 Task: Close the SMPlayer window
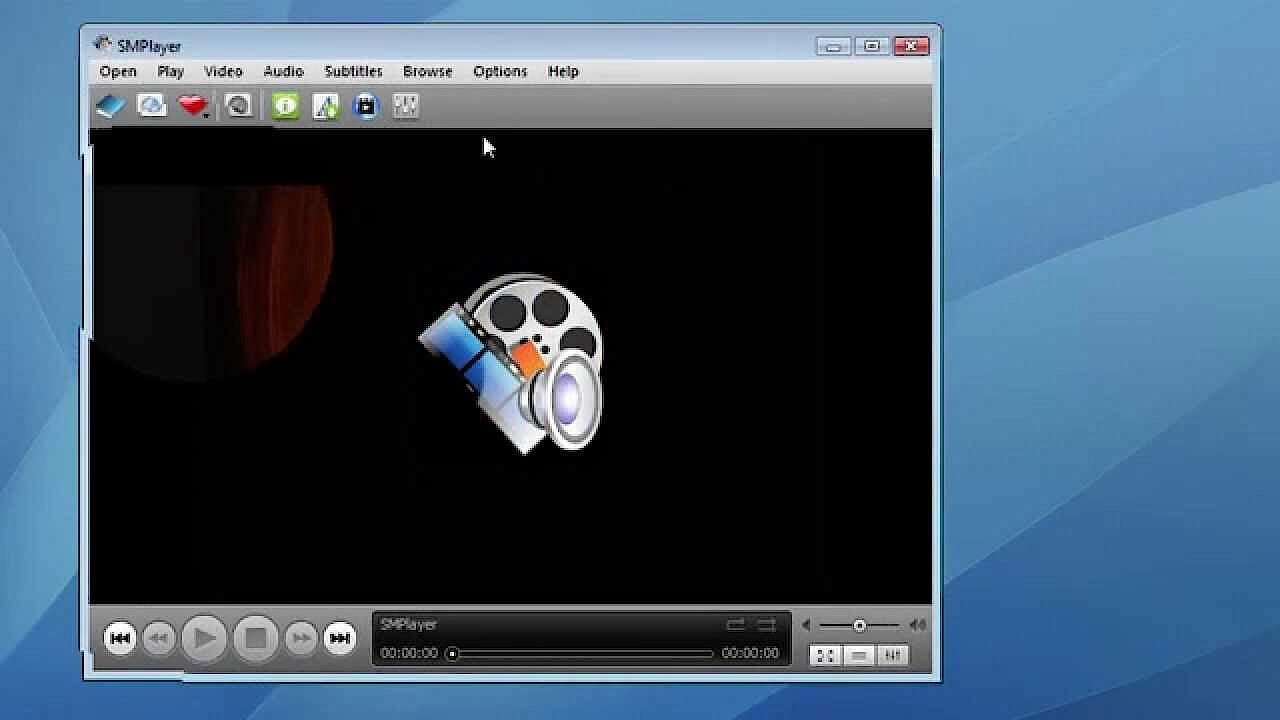[x=911, y=46]
